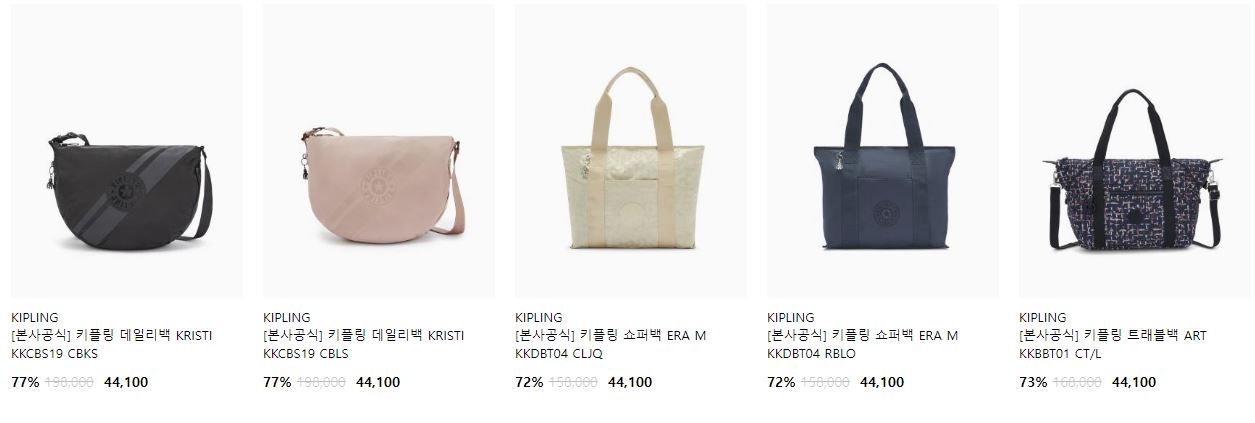Select the ART KKBBT01 CT/L product title
The width and height of the screenshot is (1255, 423).
point(1113,344)
